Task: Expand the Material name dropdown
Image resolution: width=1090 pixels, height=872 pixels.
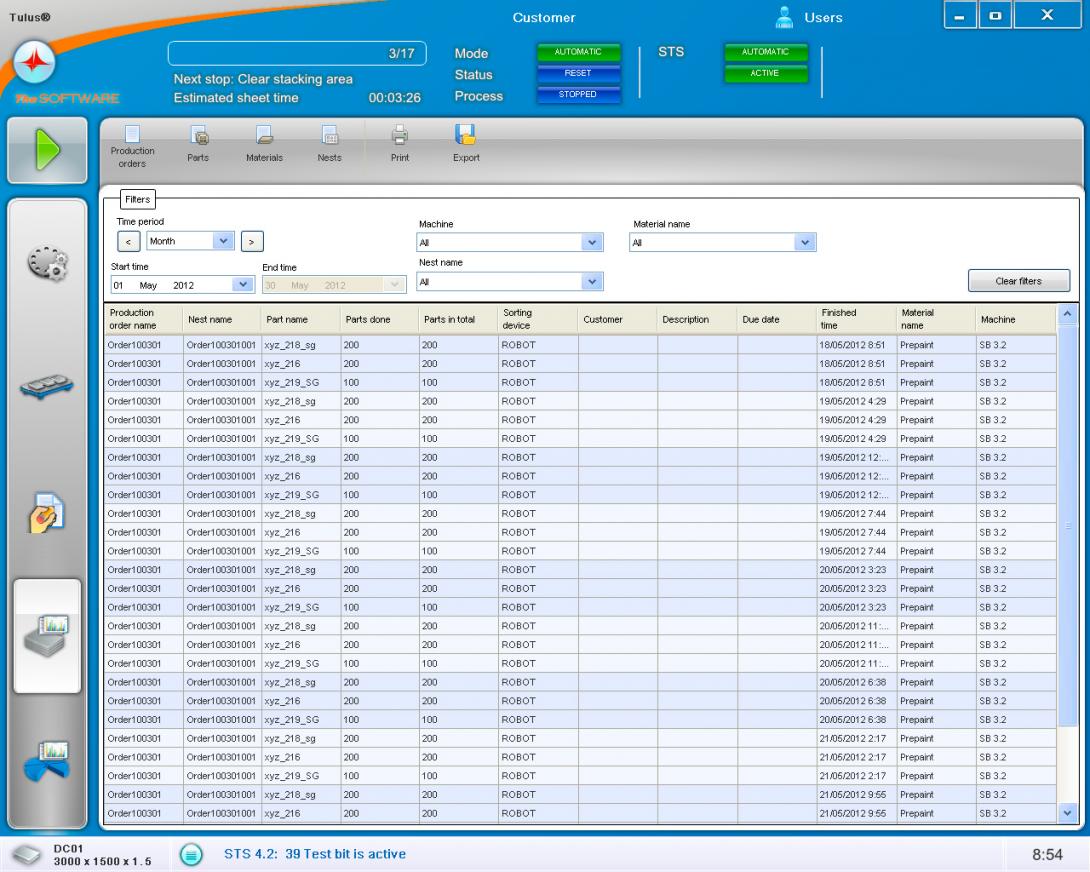Action: pyautogui.click(x=804, y=242)
